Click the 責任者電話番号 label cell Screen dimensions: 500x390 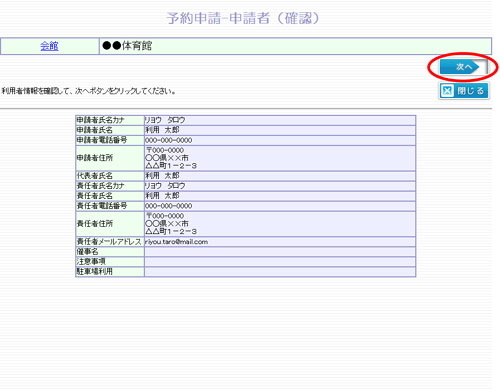click(110, 206)
